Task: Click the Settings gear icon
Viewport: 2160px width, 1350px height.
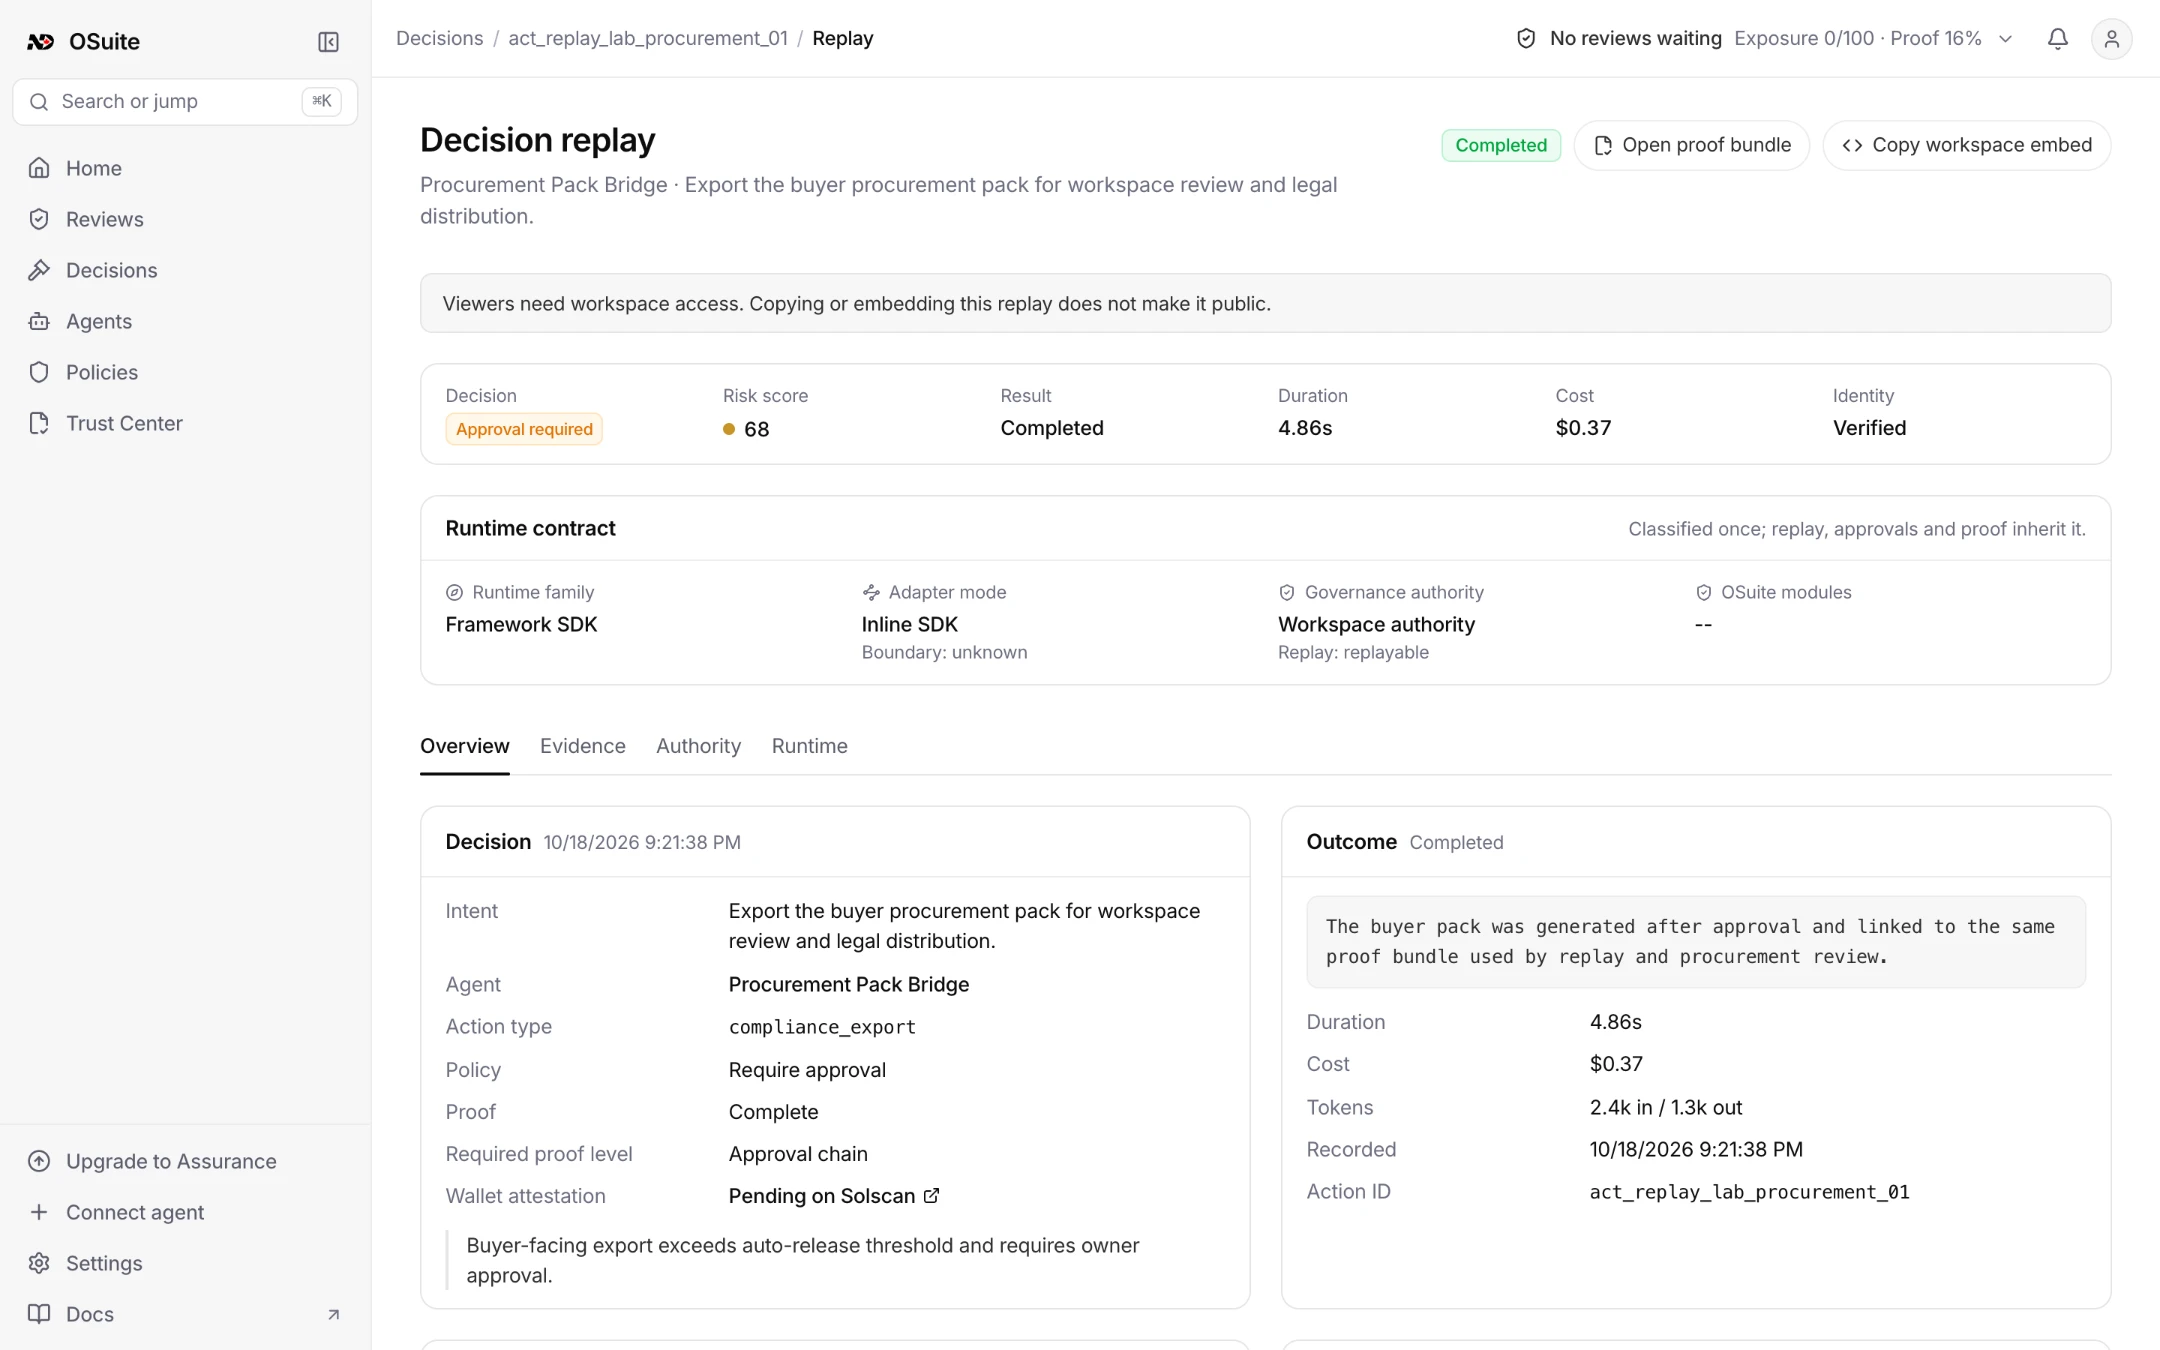Action: pyautogui.click(x=39, y=1263)
